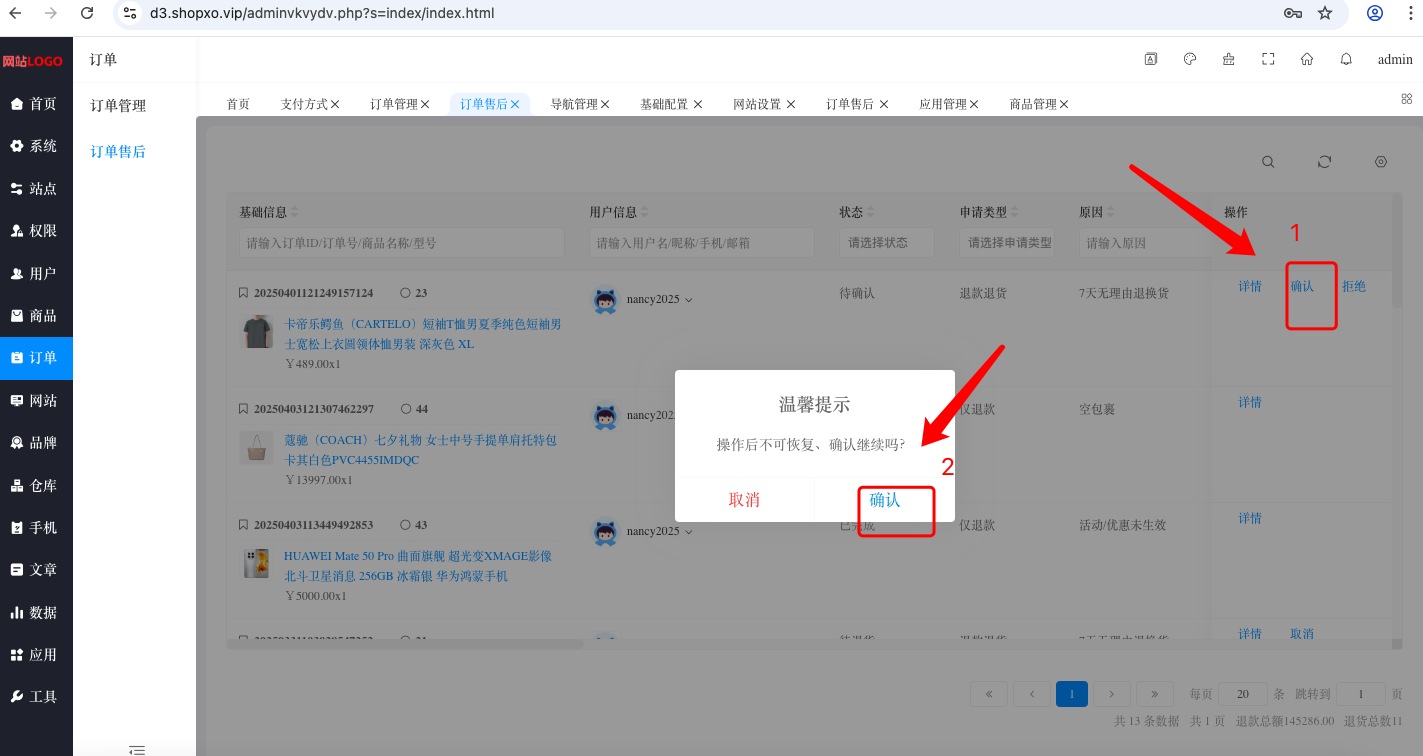Open 商品 in the dark sidebar
The width and height of the screenshot is (1423, 756).
pos(36,315)
